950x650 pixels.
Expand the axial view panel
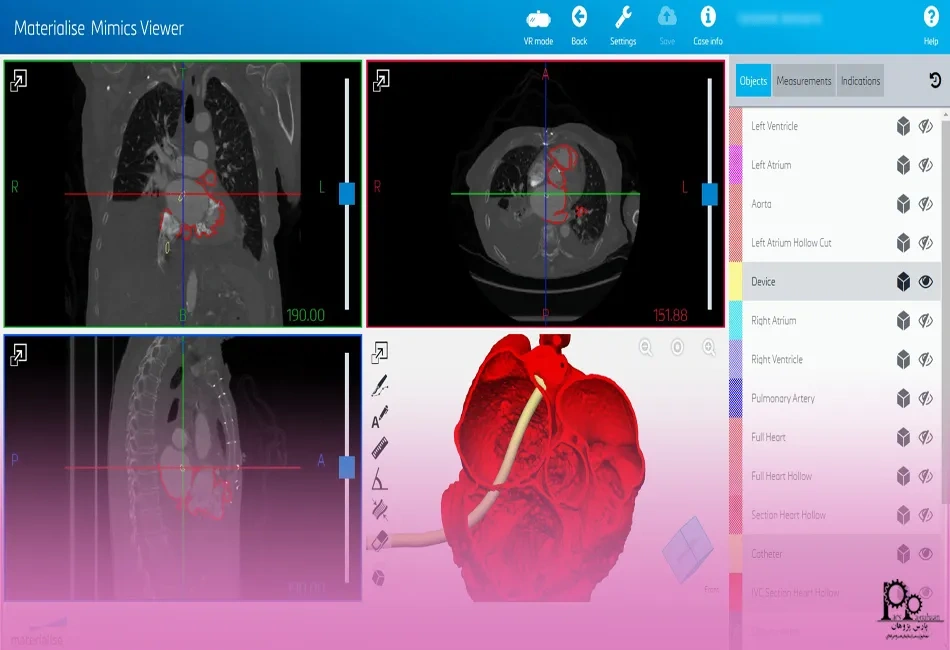pyautogui.click(x=381, y=80)
